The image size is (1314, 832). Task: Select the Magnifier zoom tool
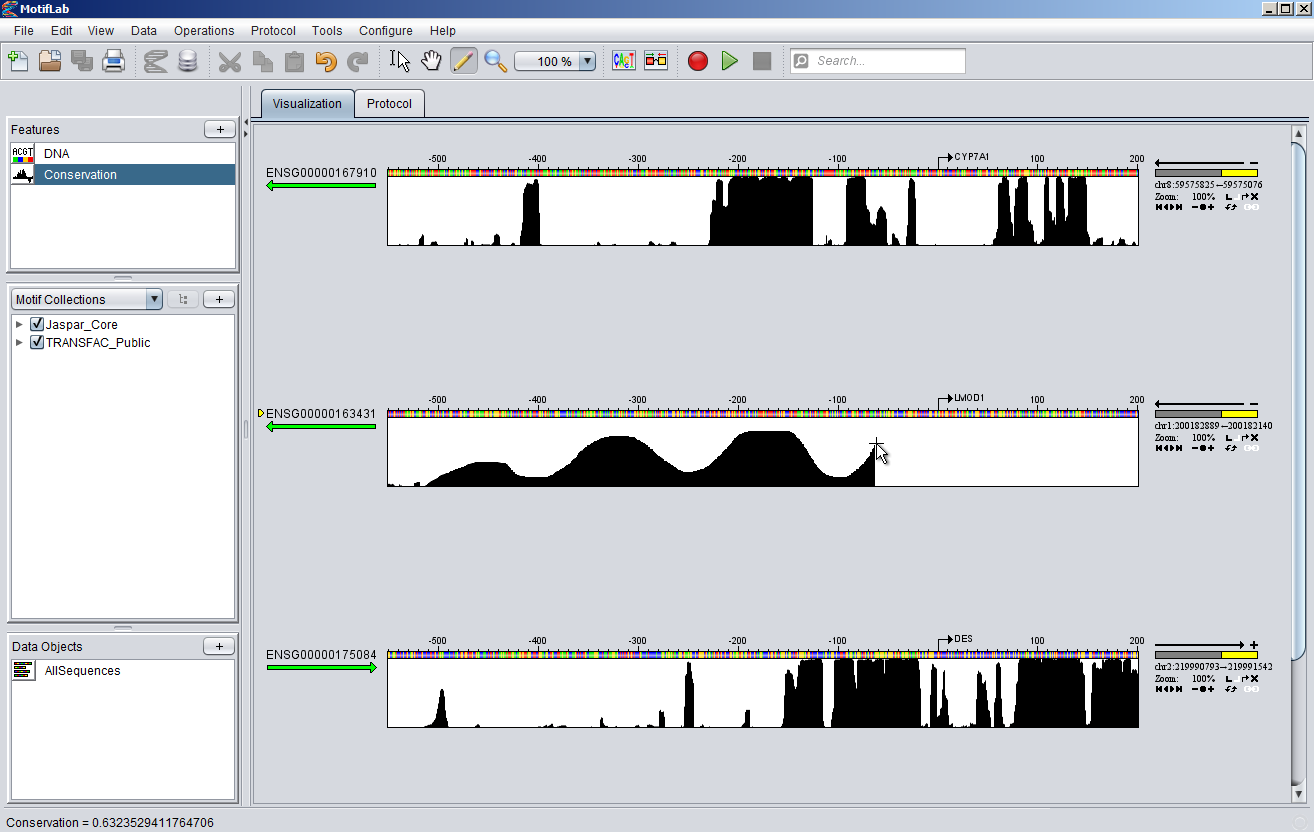(x=495, y=61)
